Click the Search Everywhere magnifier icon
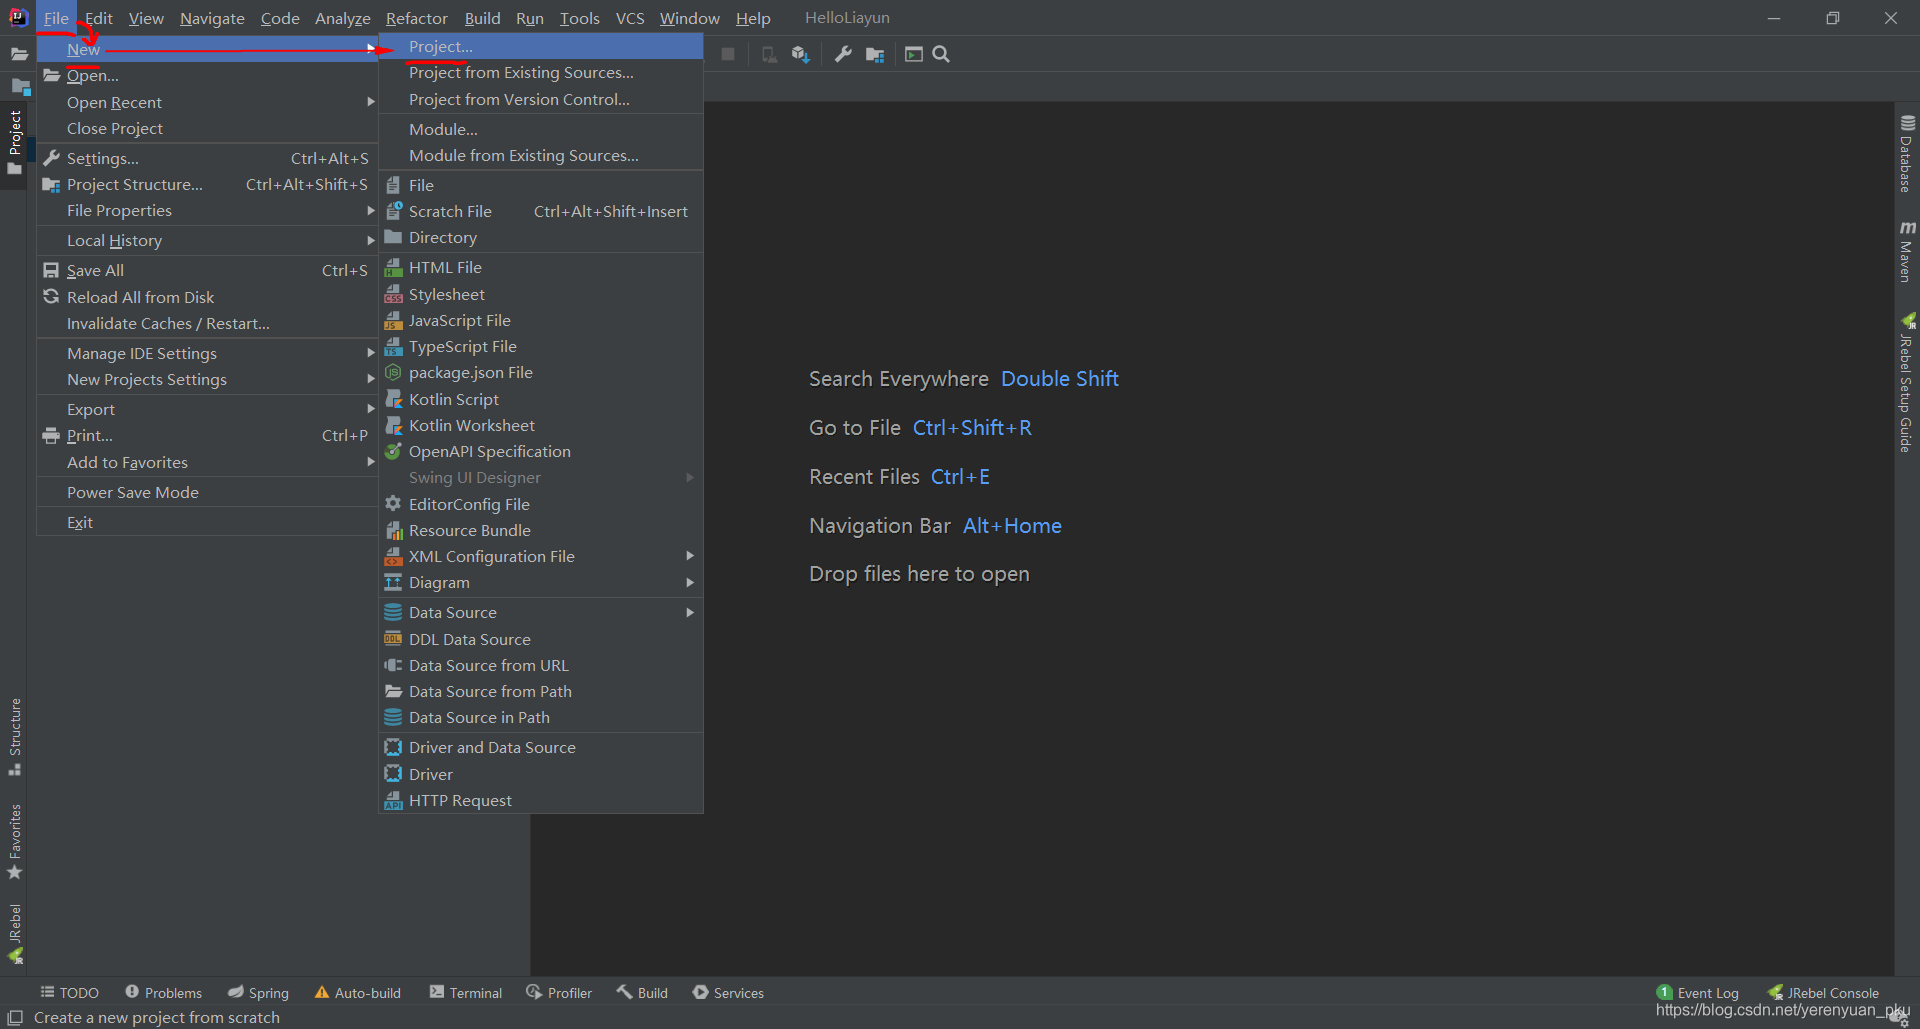 pyautogui.click(x=941, y=54)
